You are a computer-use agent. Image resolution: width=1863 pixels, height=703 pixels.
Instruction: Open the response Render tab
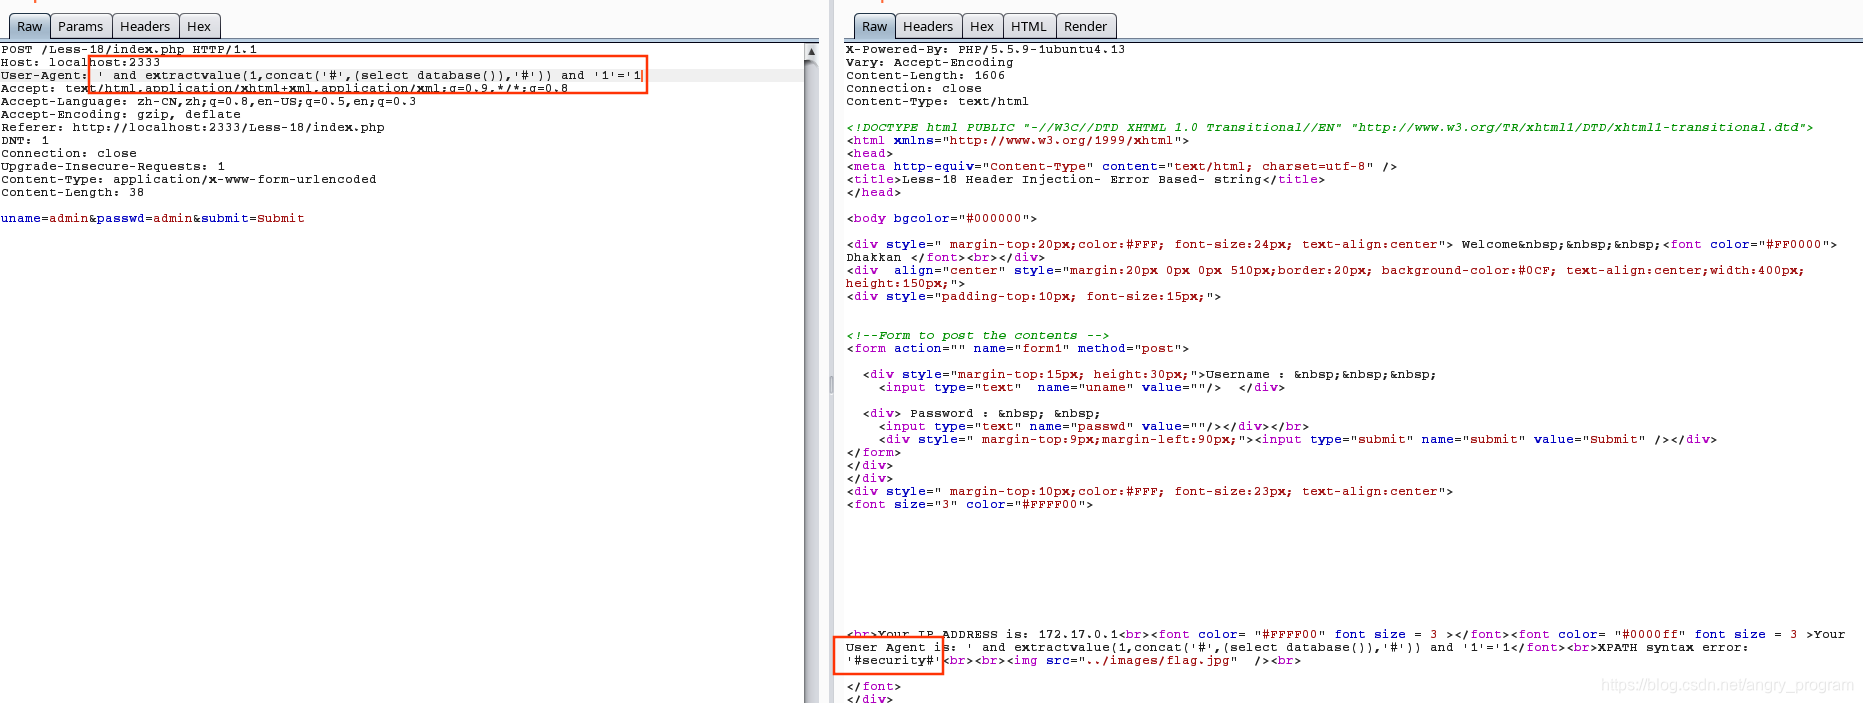(x=1085, y=27)
